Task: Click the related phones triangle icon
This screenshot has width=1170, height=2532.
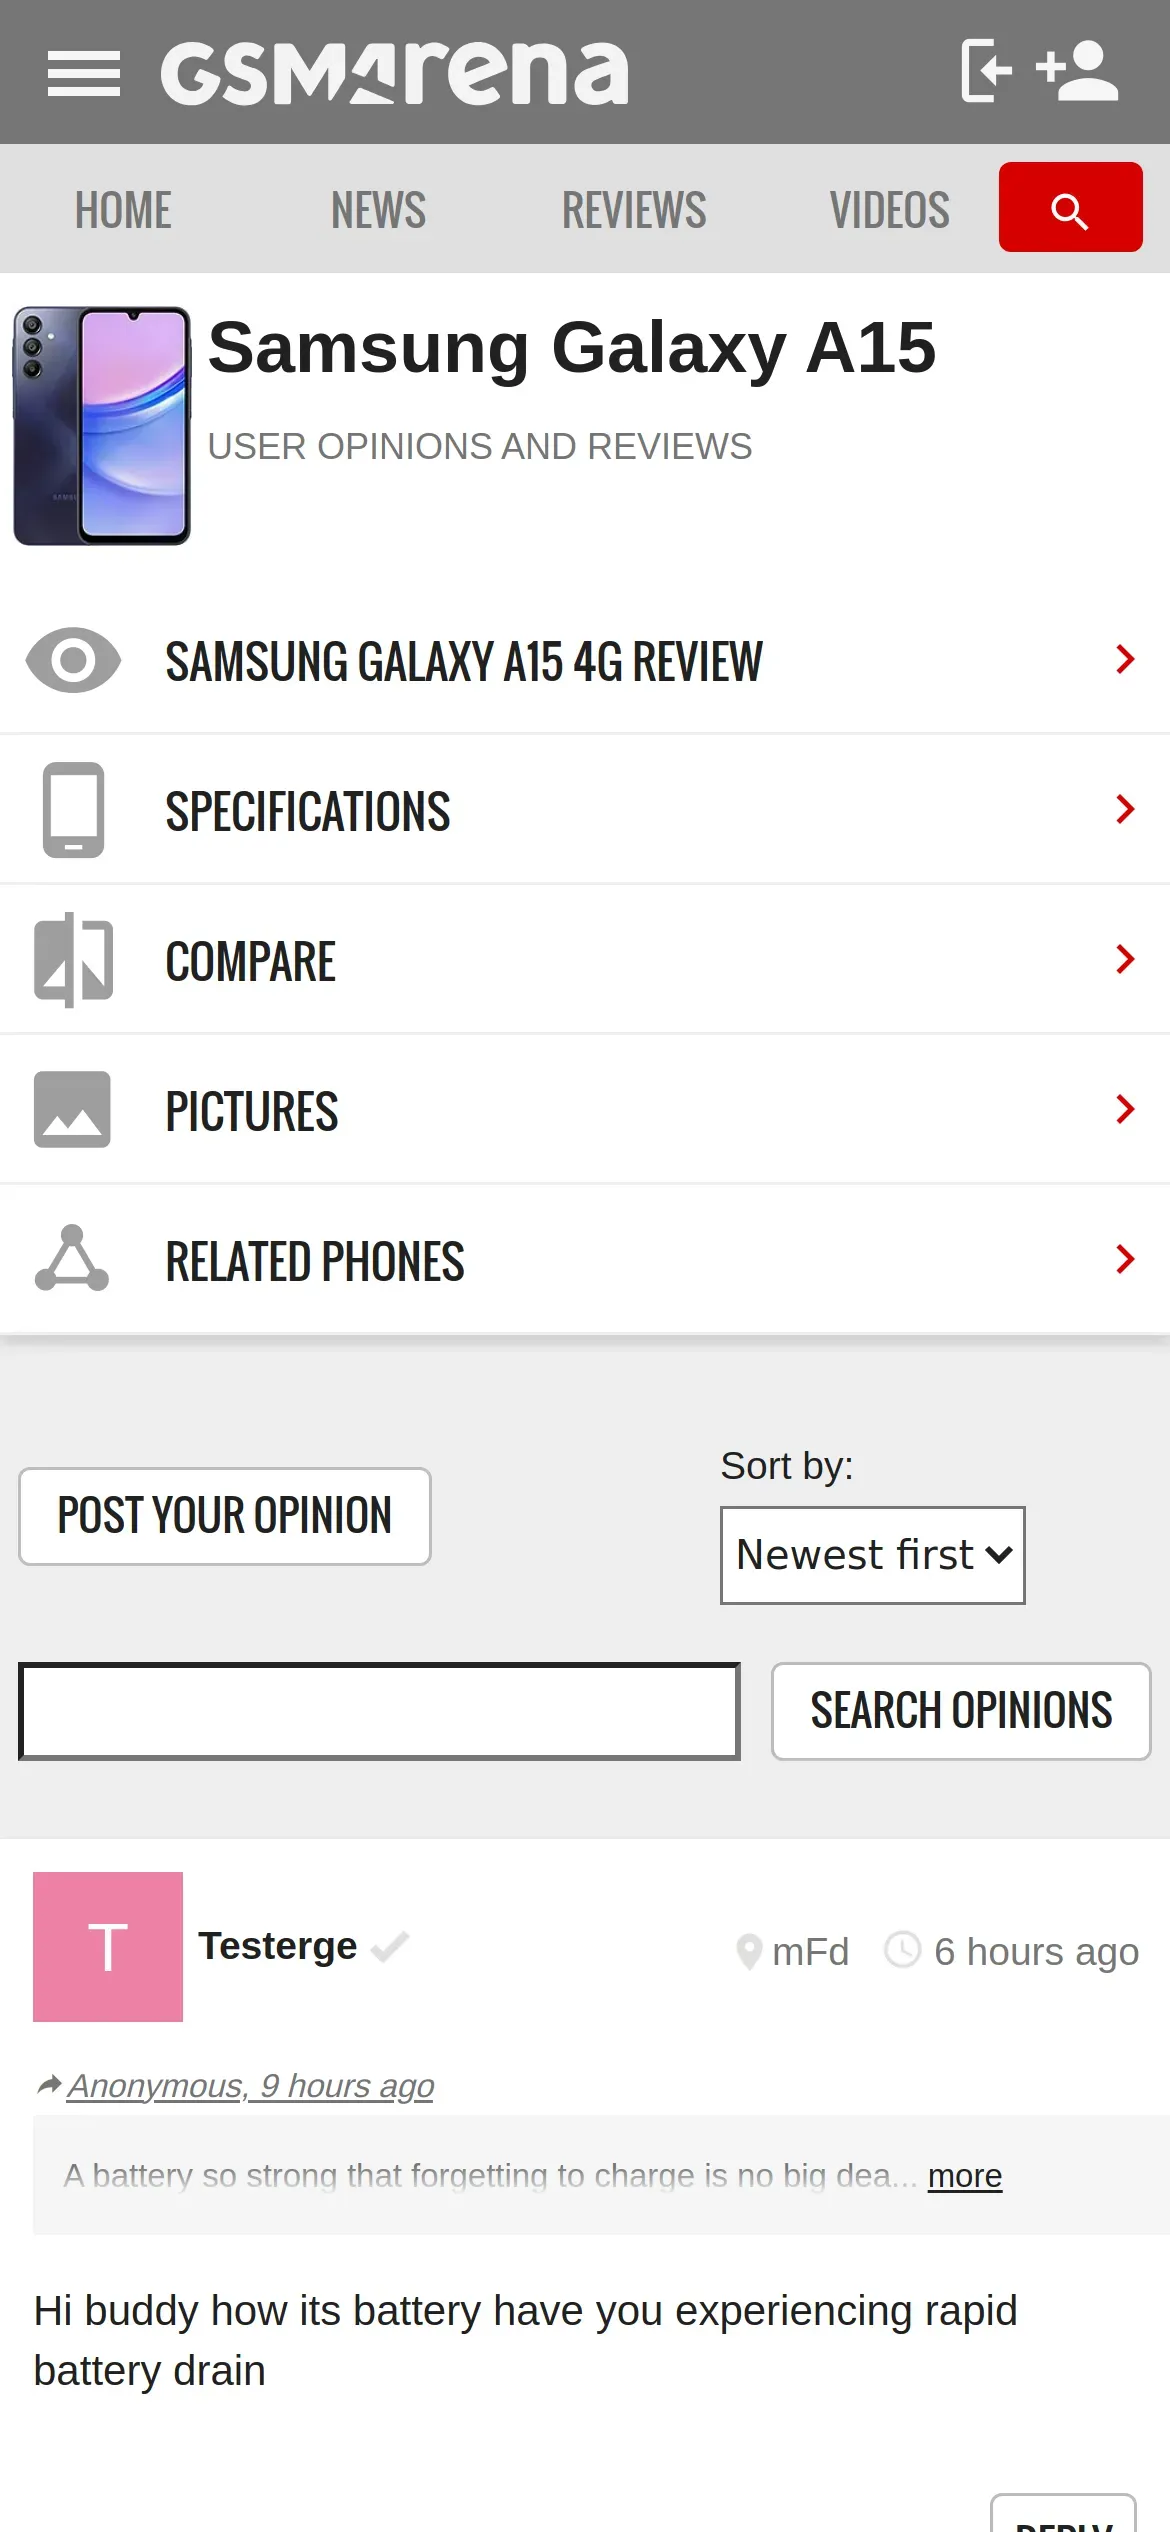Action: 72,1258
